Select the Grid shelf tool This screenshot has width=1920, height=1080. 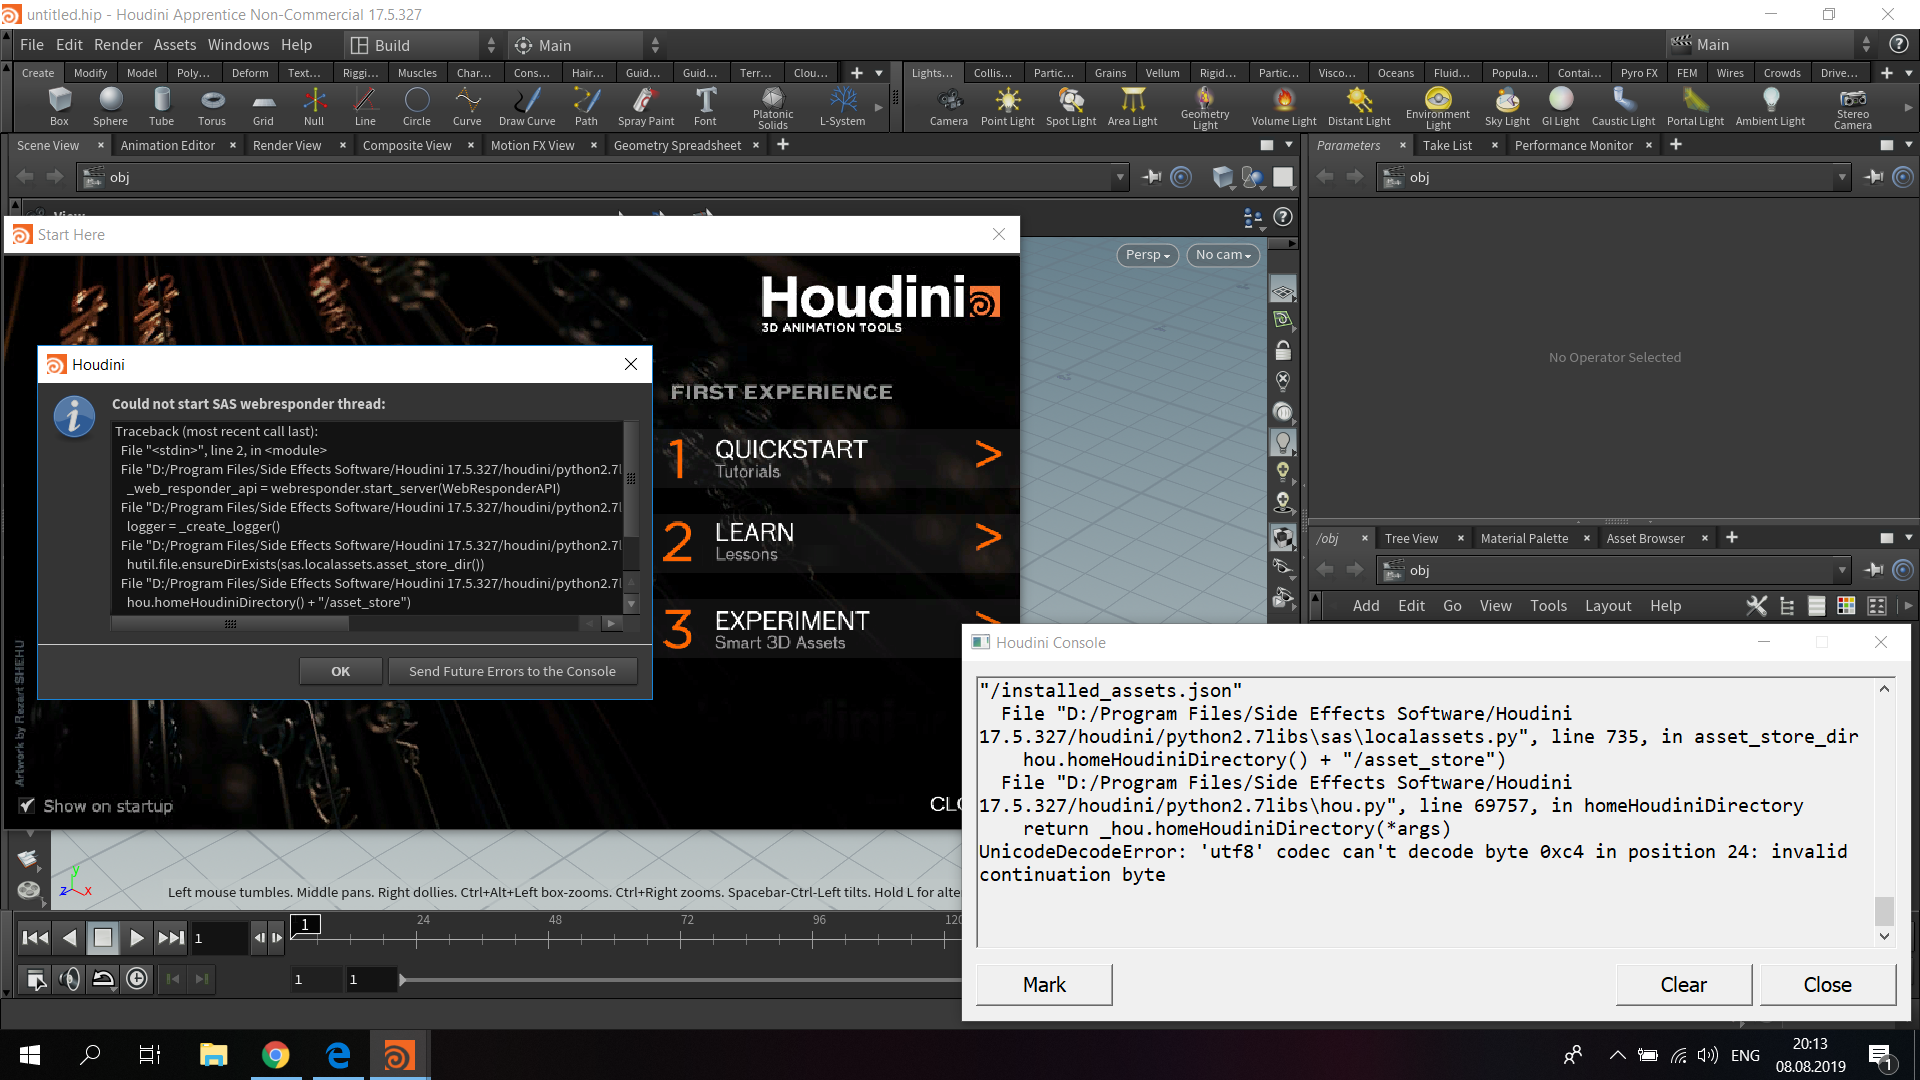click(263, 106)
